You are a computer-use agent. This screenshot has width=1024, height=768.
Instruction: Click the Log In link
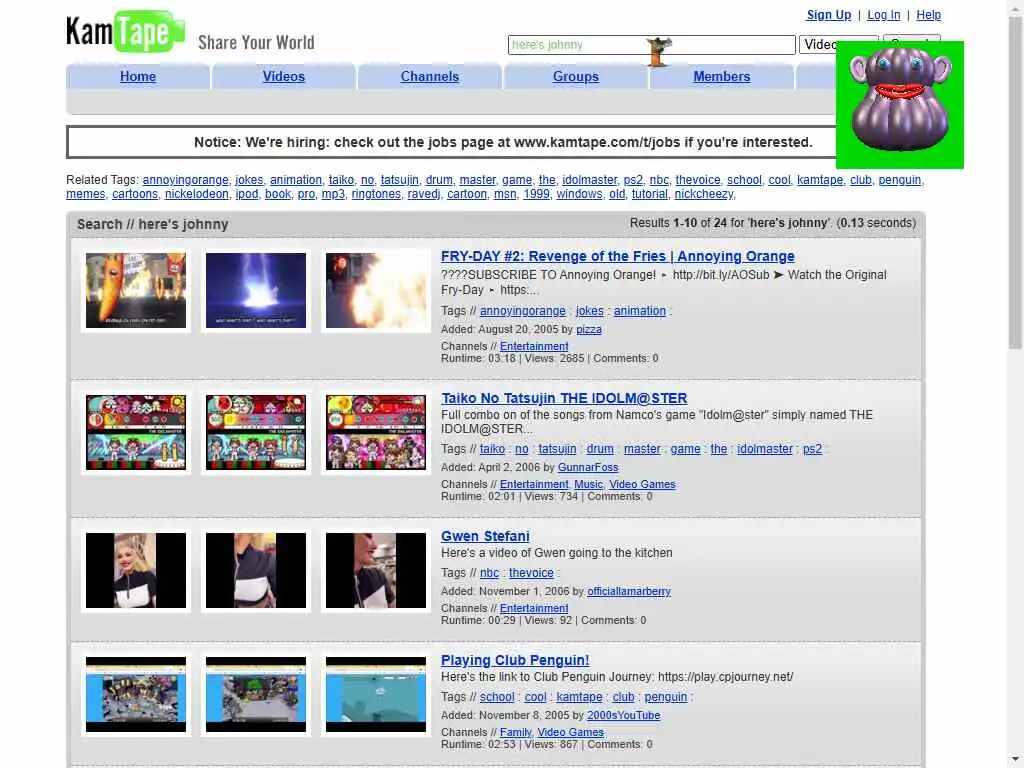point(884,15)
